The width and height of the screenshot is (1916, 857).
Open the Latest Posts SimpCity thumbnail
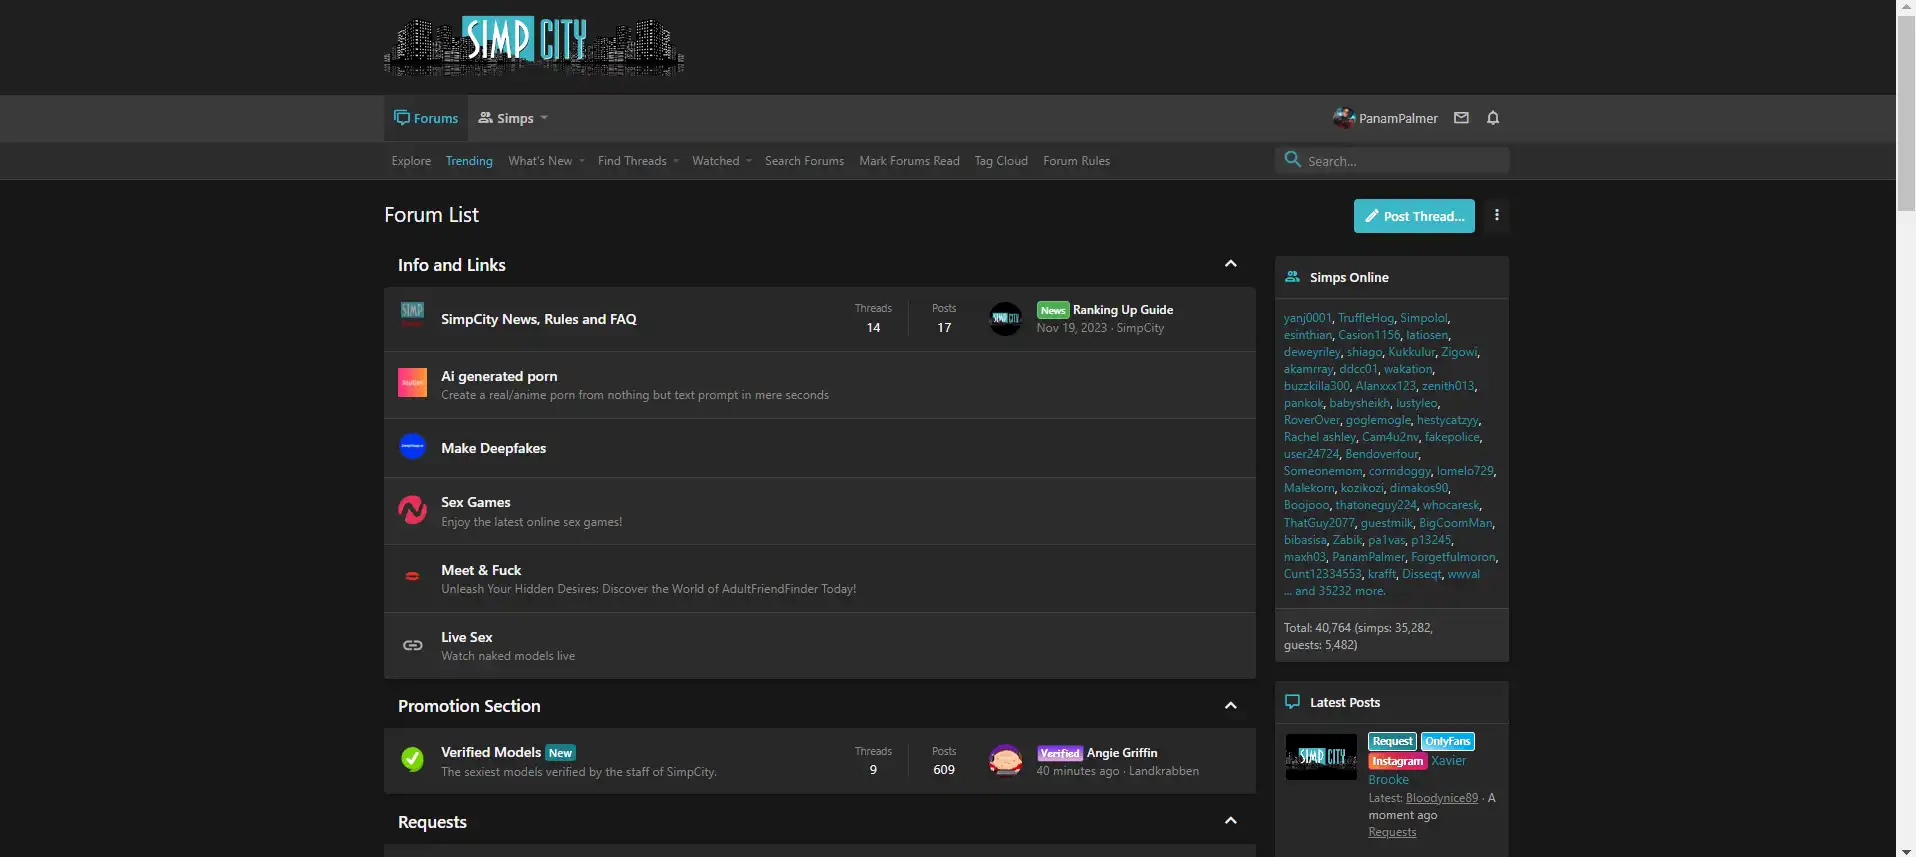tap(1321, 757)
